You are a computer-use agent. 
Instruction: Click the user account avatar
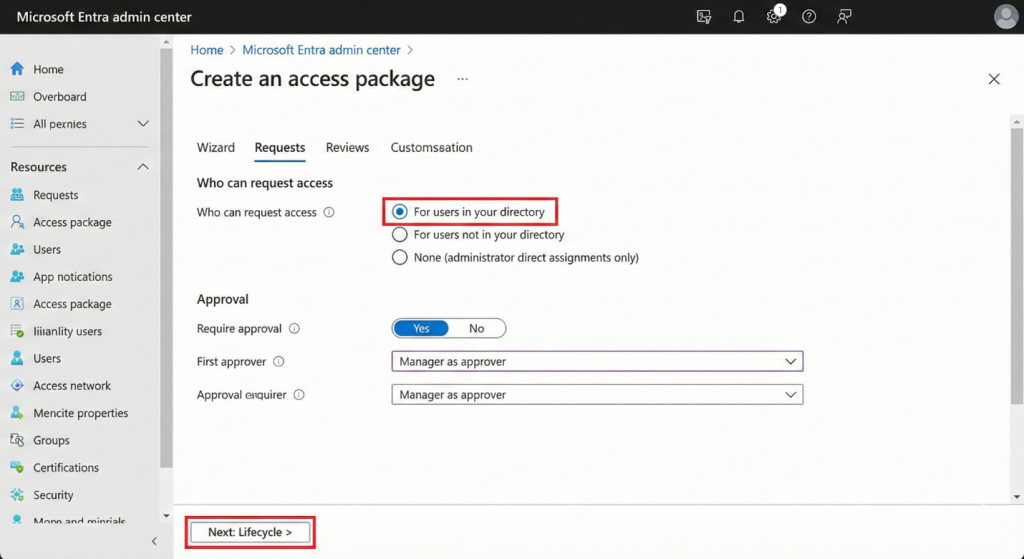[1005, 17]
